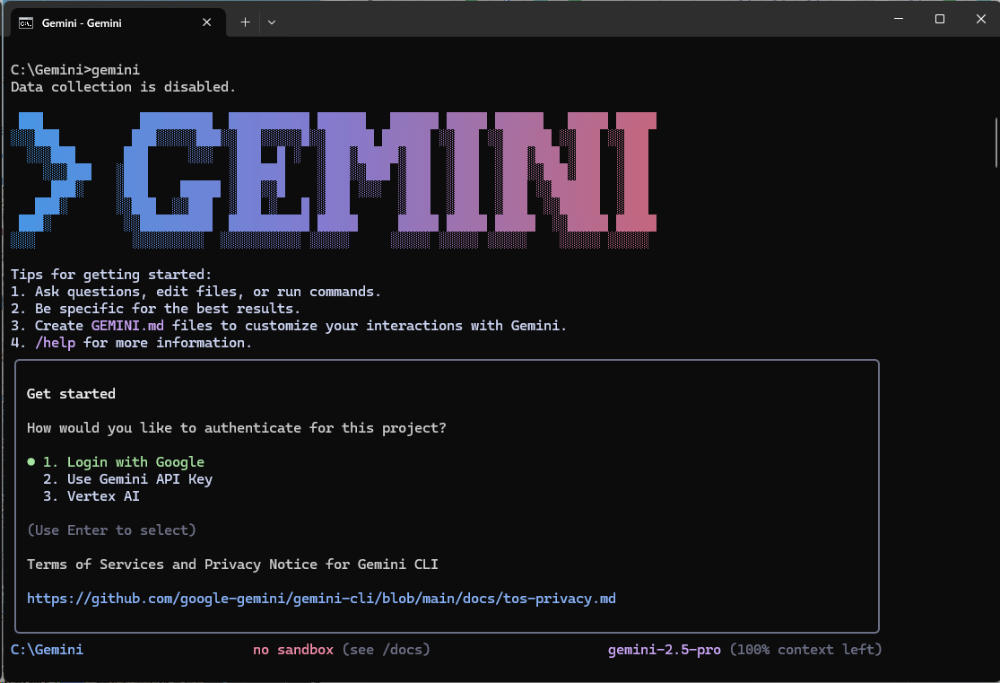The image size is (1000, 683).
Task: Click the C:\Gemini>gemini command line
Action: click(x=75, y=70)
